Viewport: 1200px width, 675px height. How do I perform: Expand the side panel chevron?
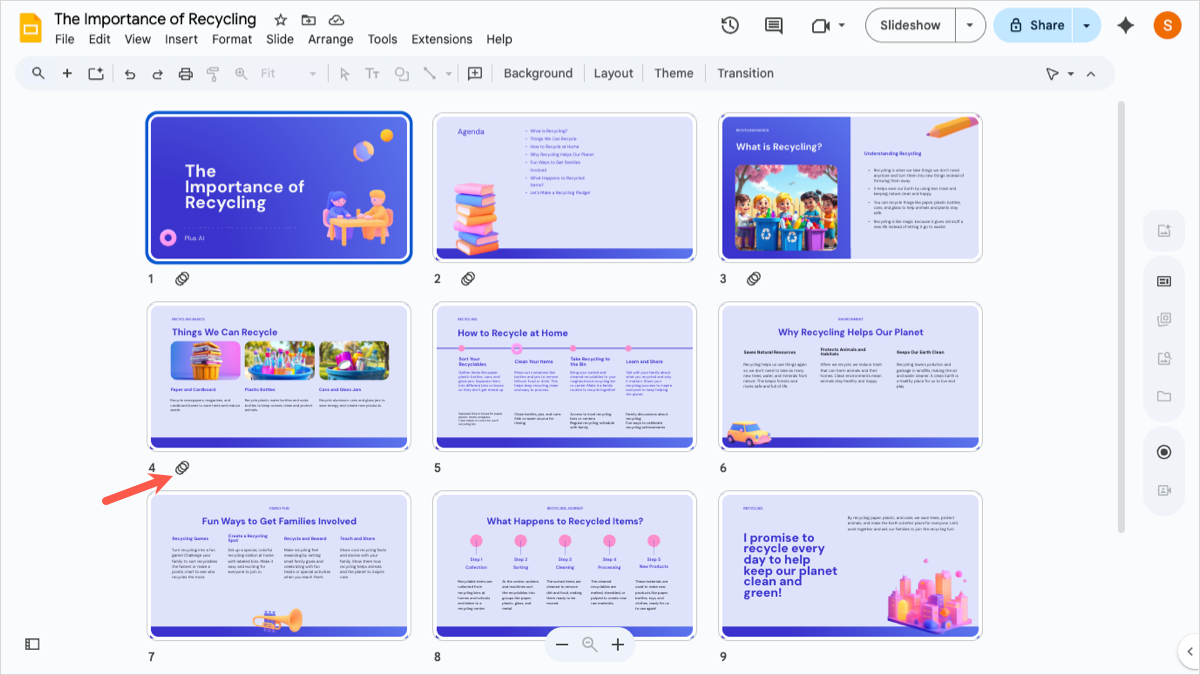1189,651
